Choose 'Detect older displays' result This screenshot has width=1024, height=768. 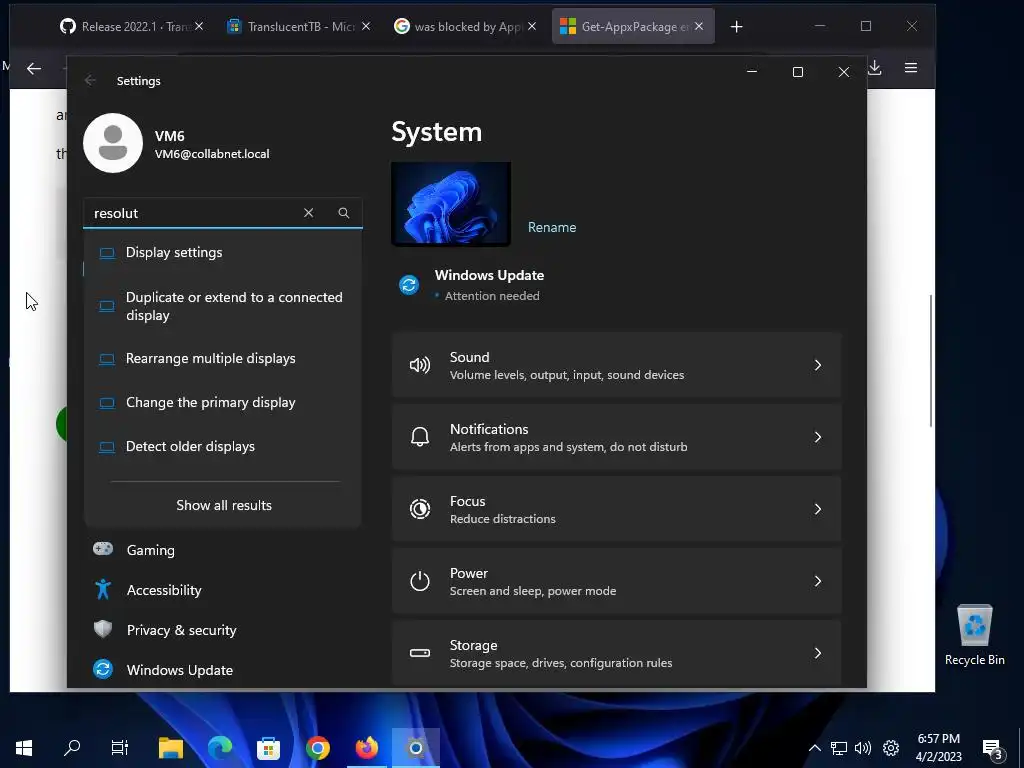(x=223, y=446)
